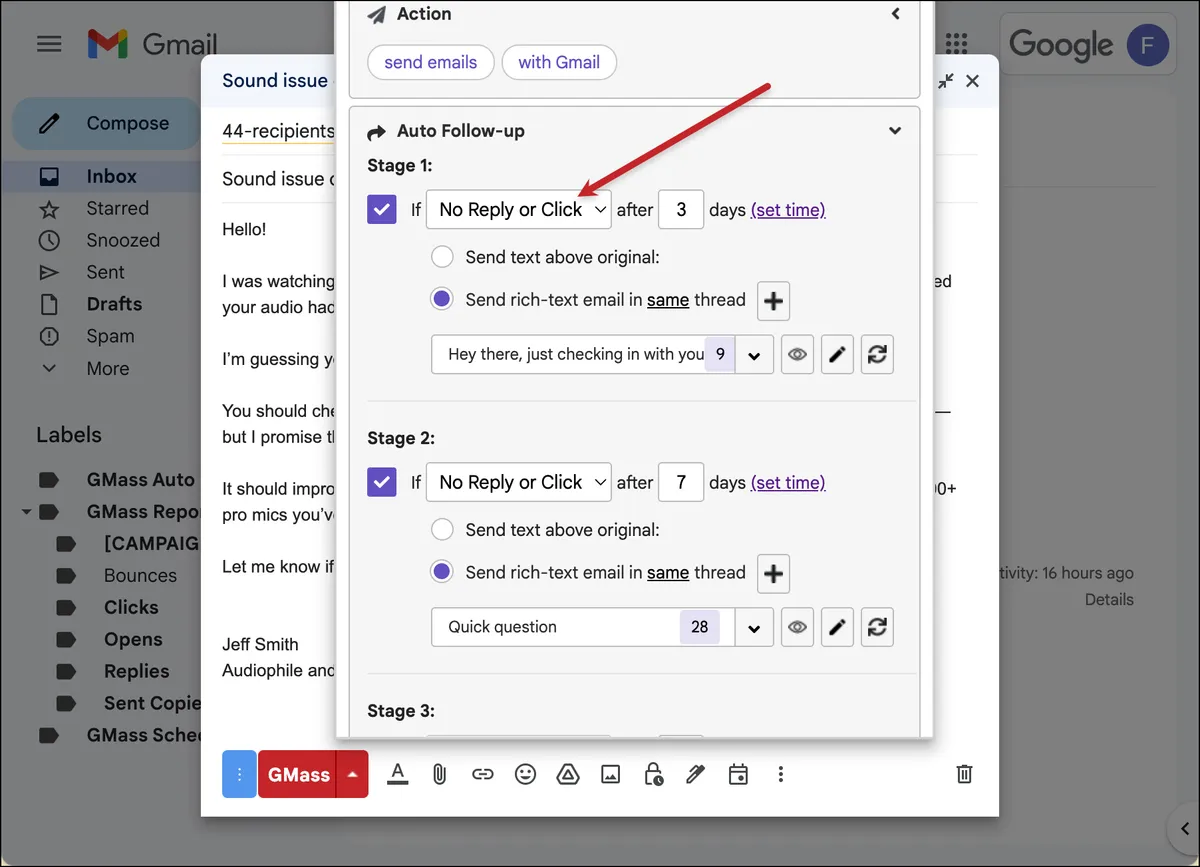This screenshot has width=1200, height=867.
Task: Click Stage 1 set time link
Action: click(x=788, y=210)
